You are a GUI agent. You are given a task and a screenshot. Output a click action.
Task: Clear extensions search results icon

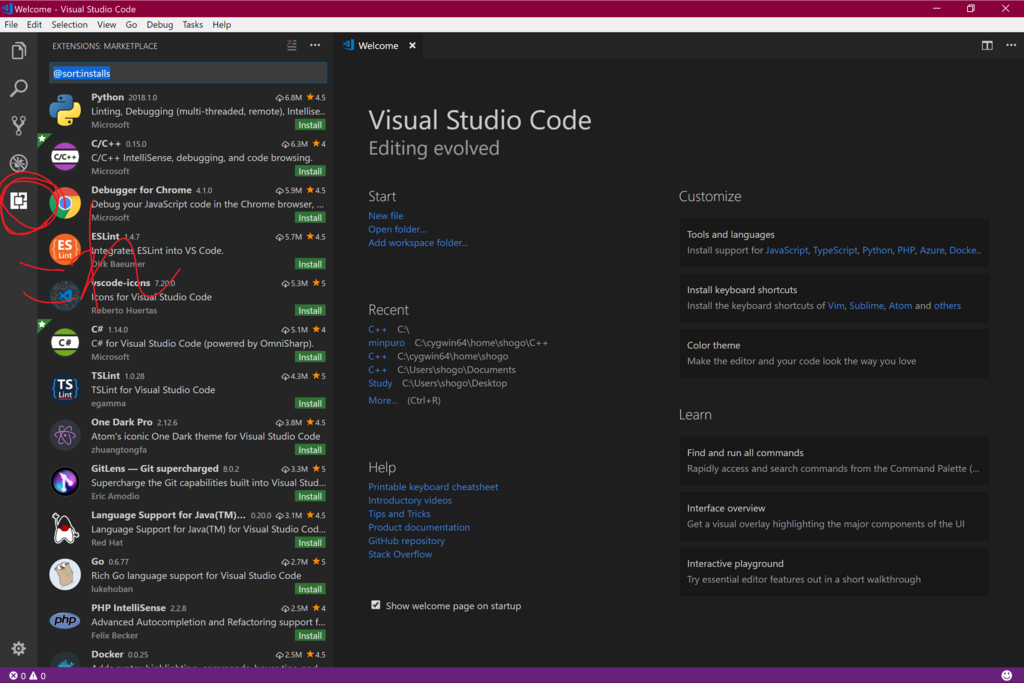291,45
